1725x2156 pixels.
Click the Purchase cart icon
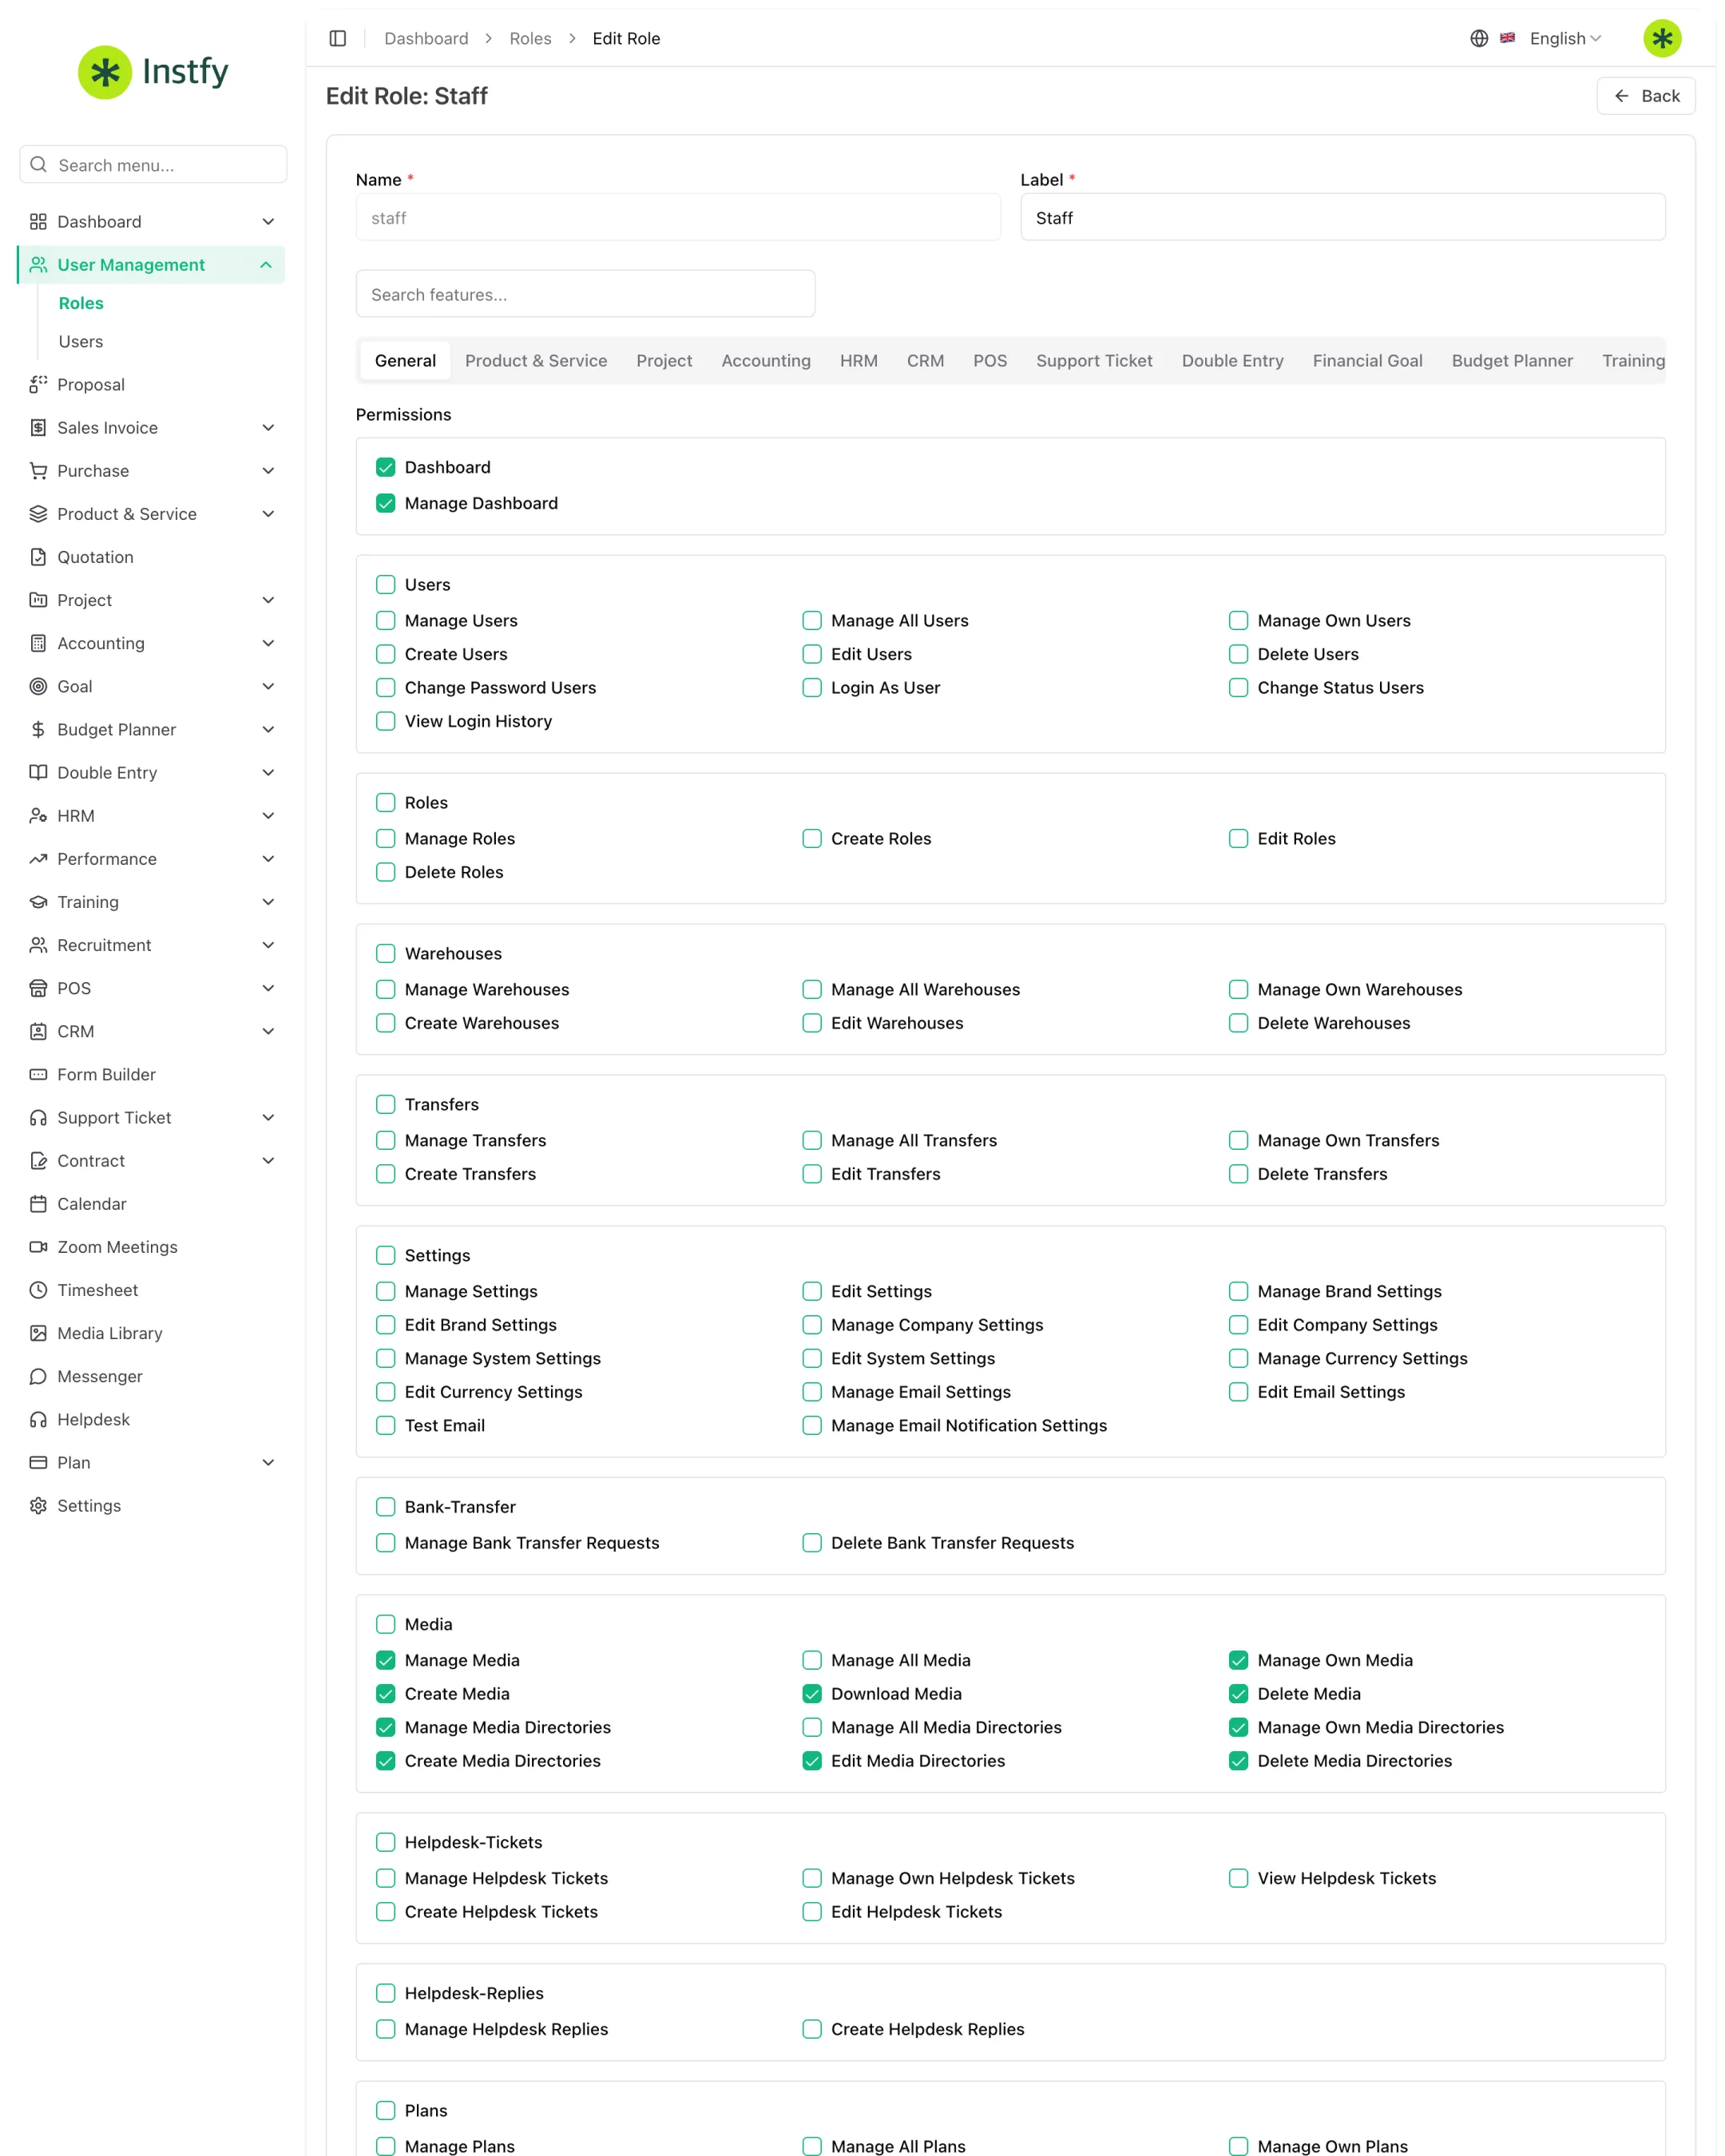coord(38,471)
